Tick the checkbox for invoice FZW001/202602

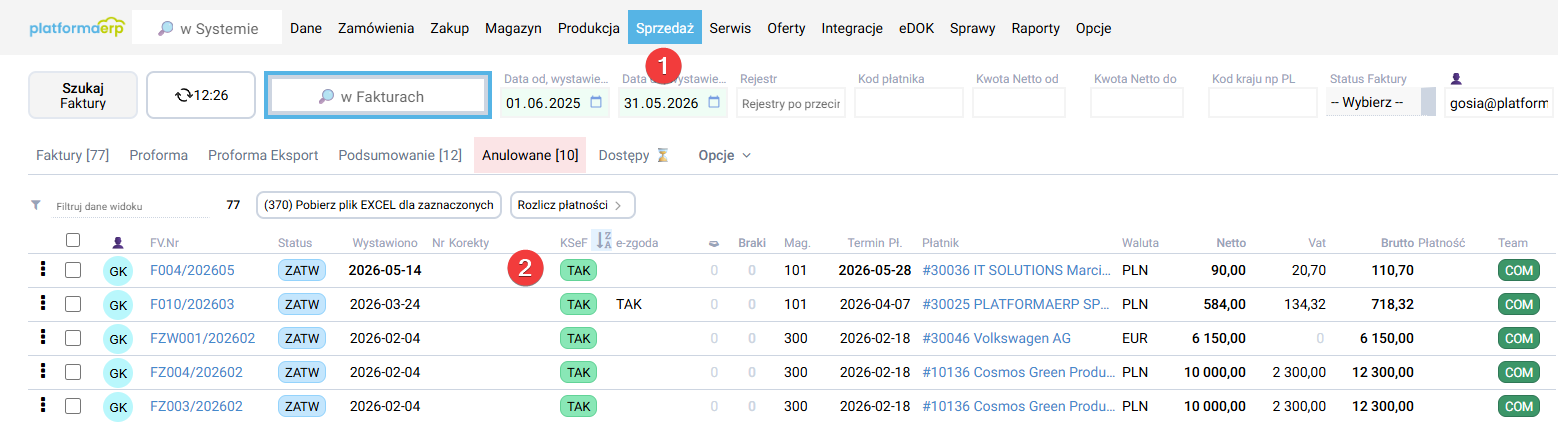pyautogui.click(x=72, y=338)
